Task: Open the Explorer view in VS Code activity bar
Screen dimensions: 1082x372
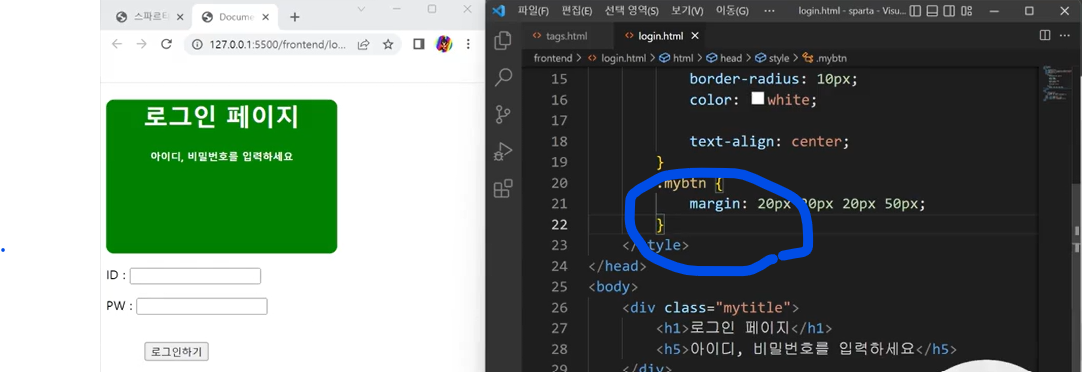Action: tap(503, 40)
